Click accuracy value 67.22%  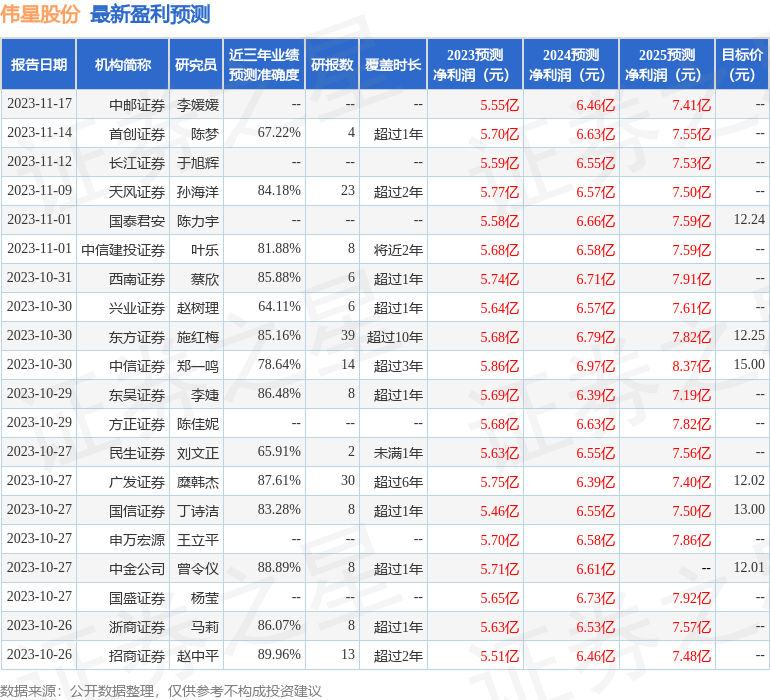(279, 133)
